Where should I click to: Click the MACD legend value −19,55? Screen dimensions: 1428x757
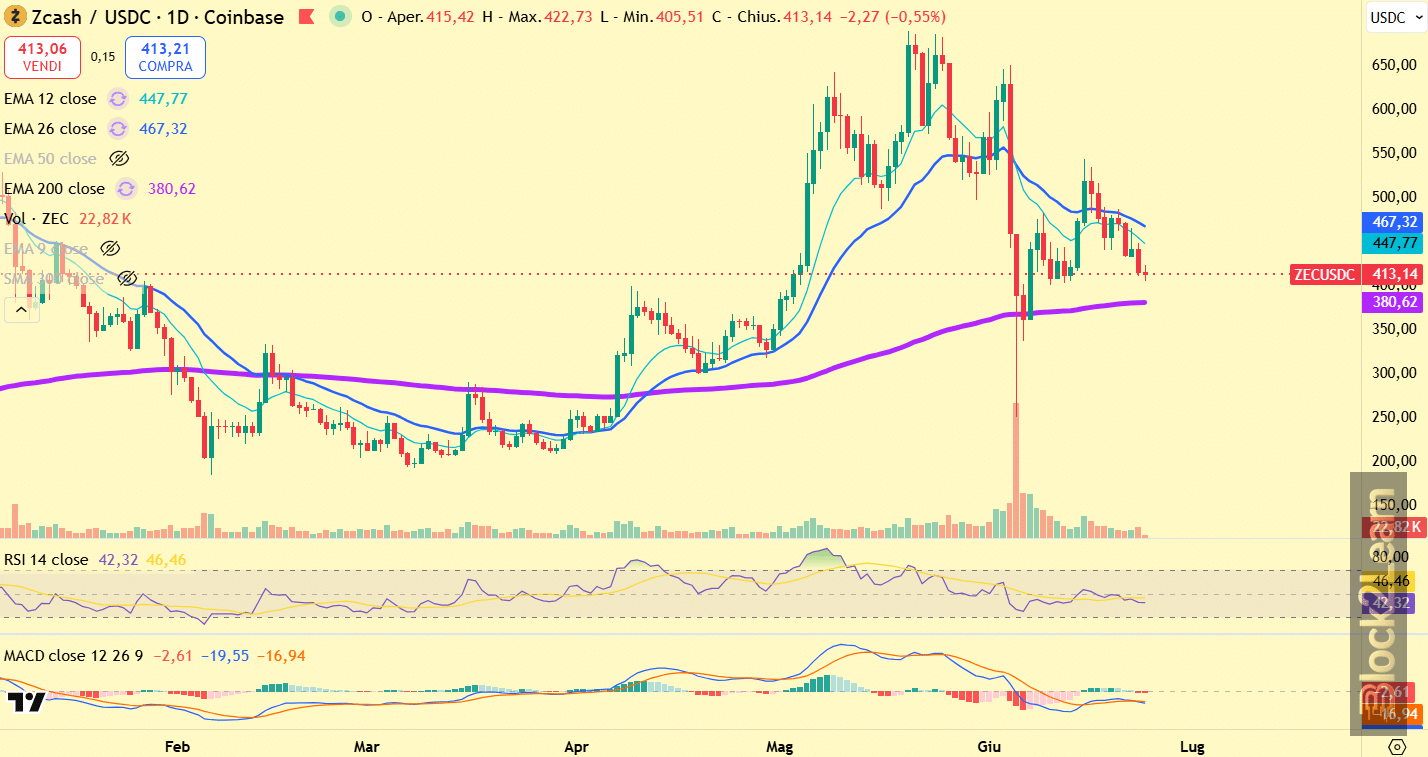[224, 656]
